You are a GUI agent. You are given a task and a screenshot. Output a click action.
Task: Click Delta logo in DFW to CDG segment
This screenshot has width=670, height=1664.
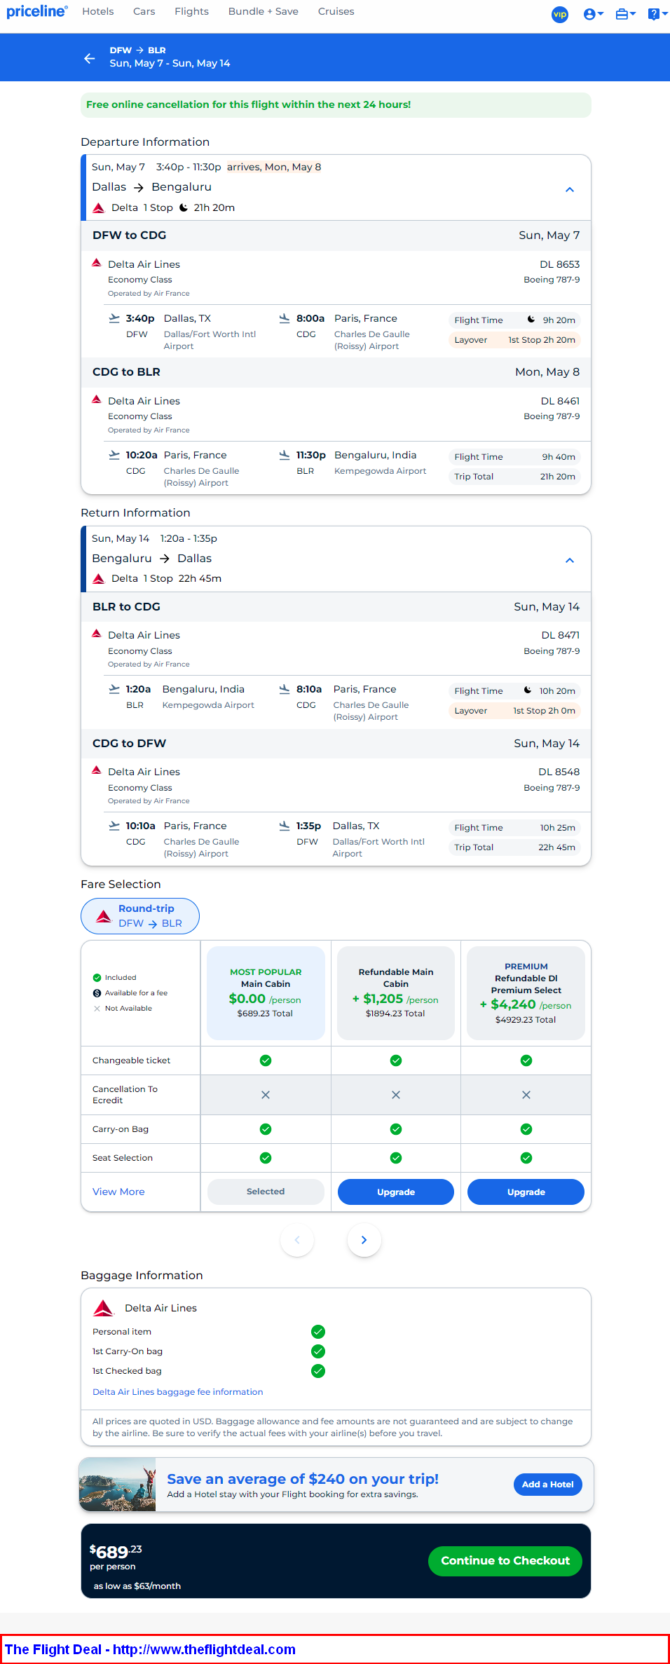click(x=97, y=264)
